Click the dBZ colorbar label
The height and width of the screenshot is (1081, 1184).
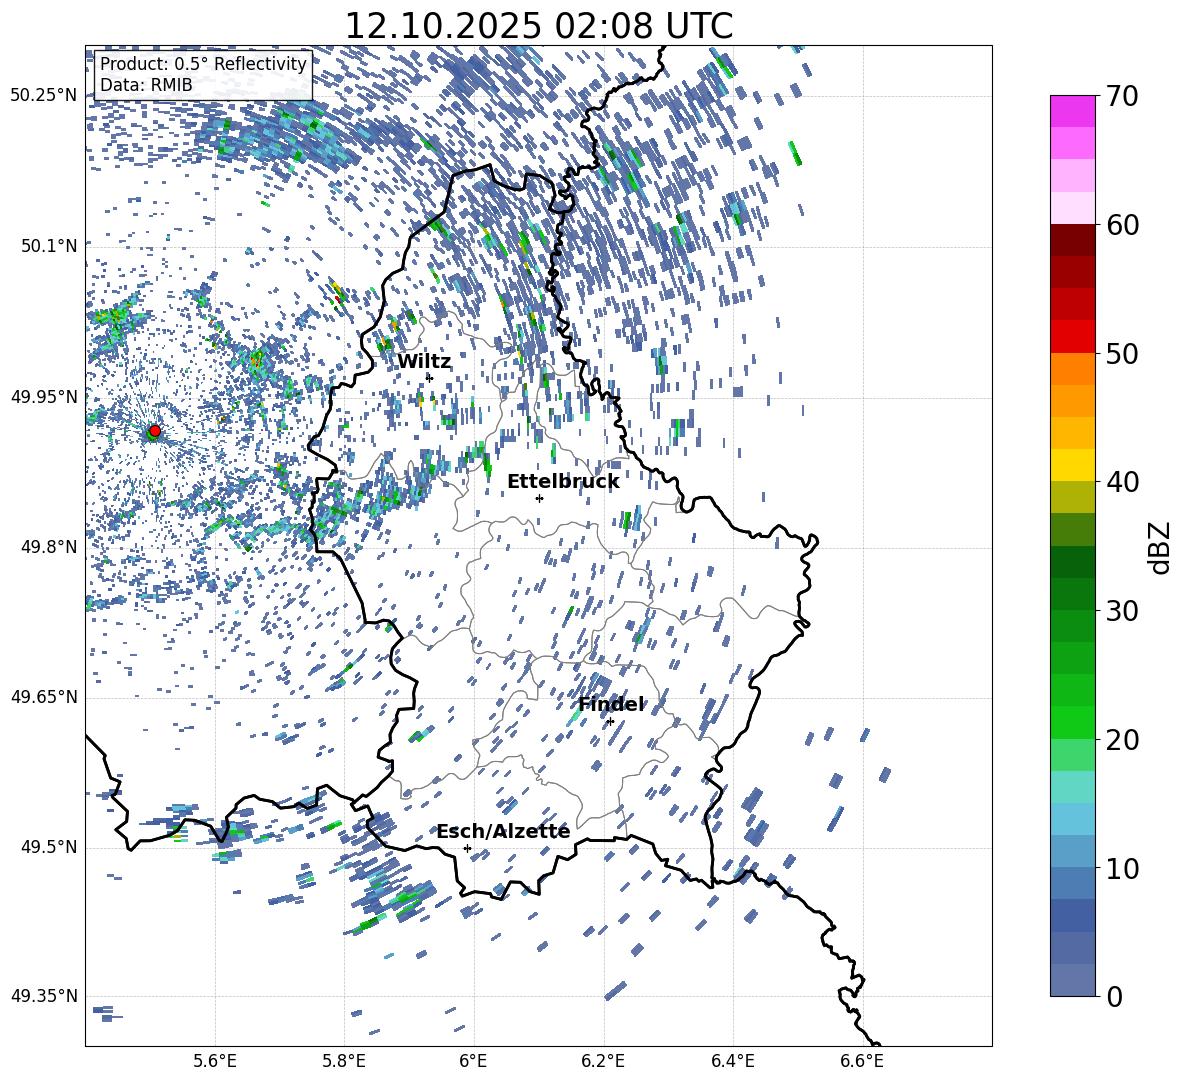pyautogui.click(x=1160, y=547)
